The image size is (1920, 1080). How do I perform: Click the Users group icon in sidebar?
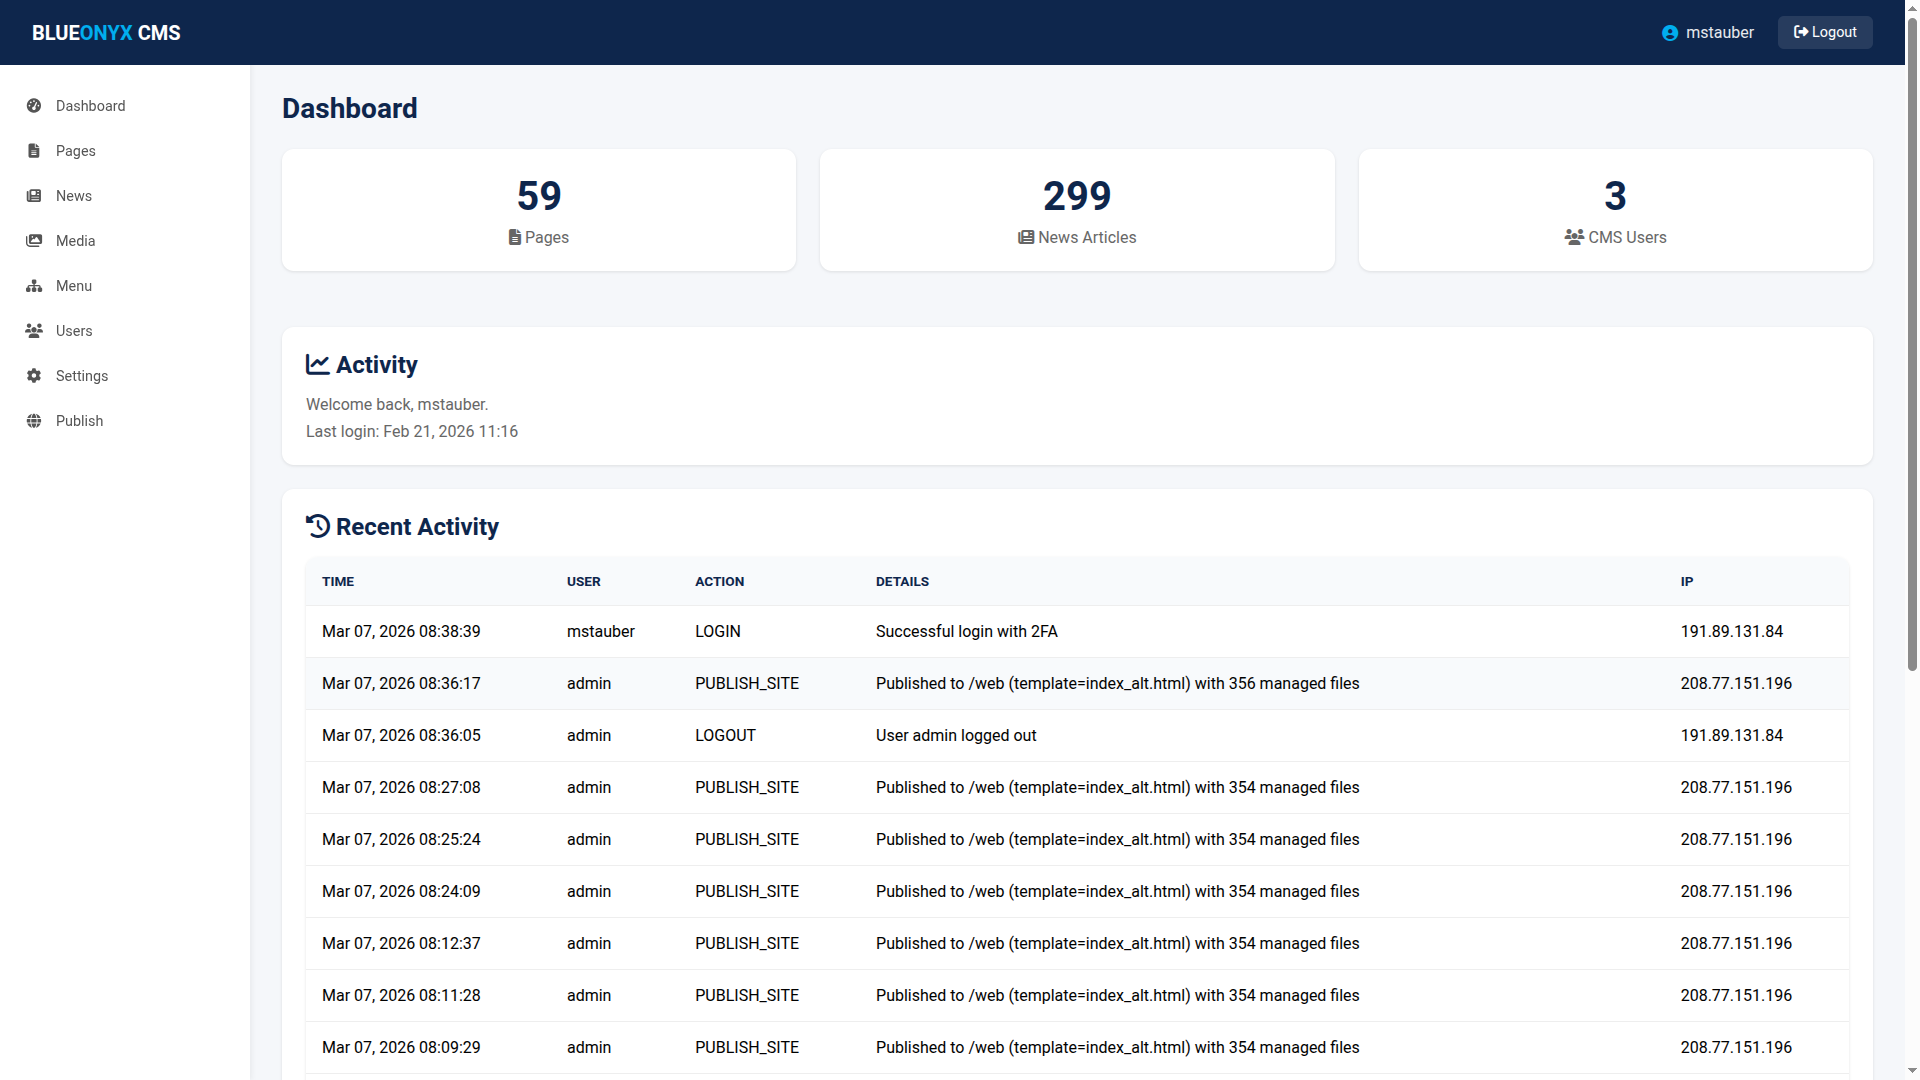(x=34, y=331)
